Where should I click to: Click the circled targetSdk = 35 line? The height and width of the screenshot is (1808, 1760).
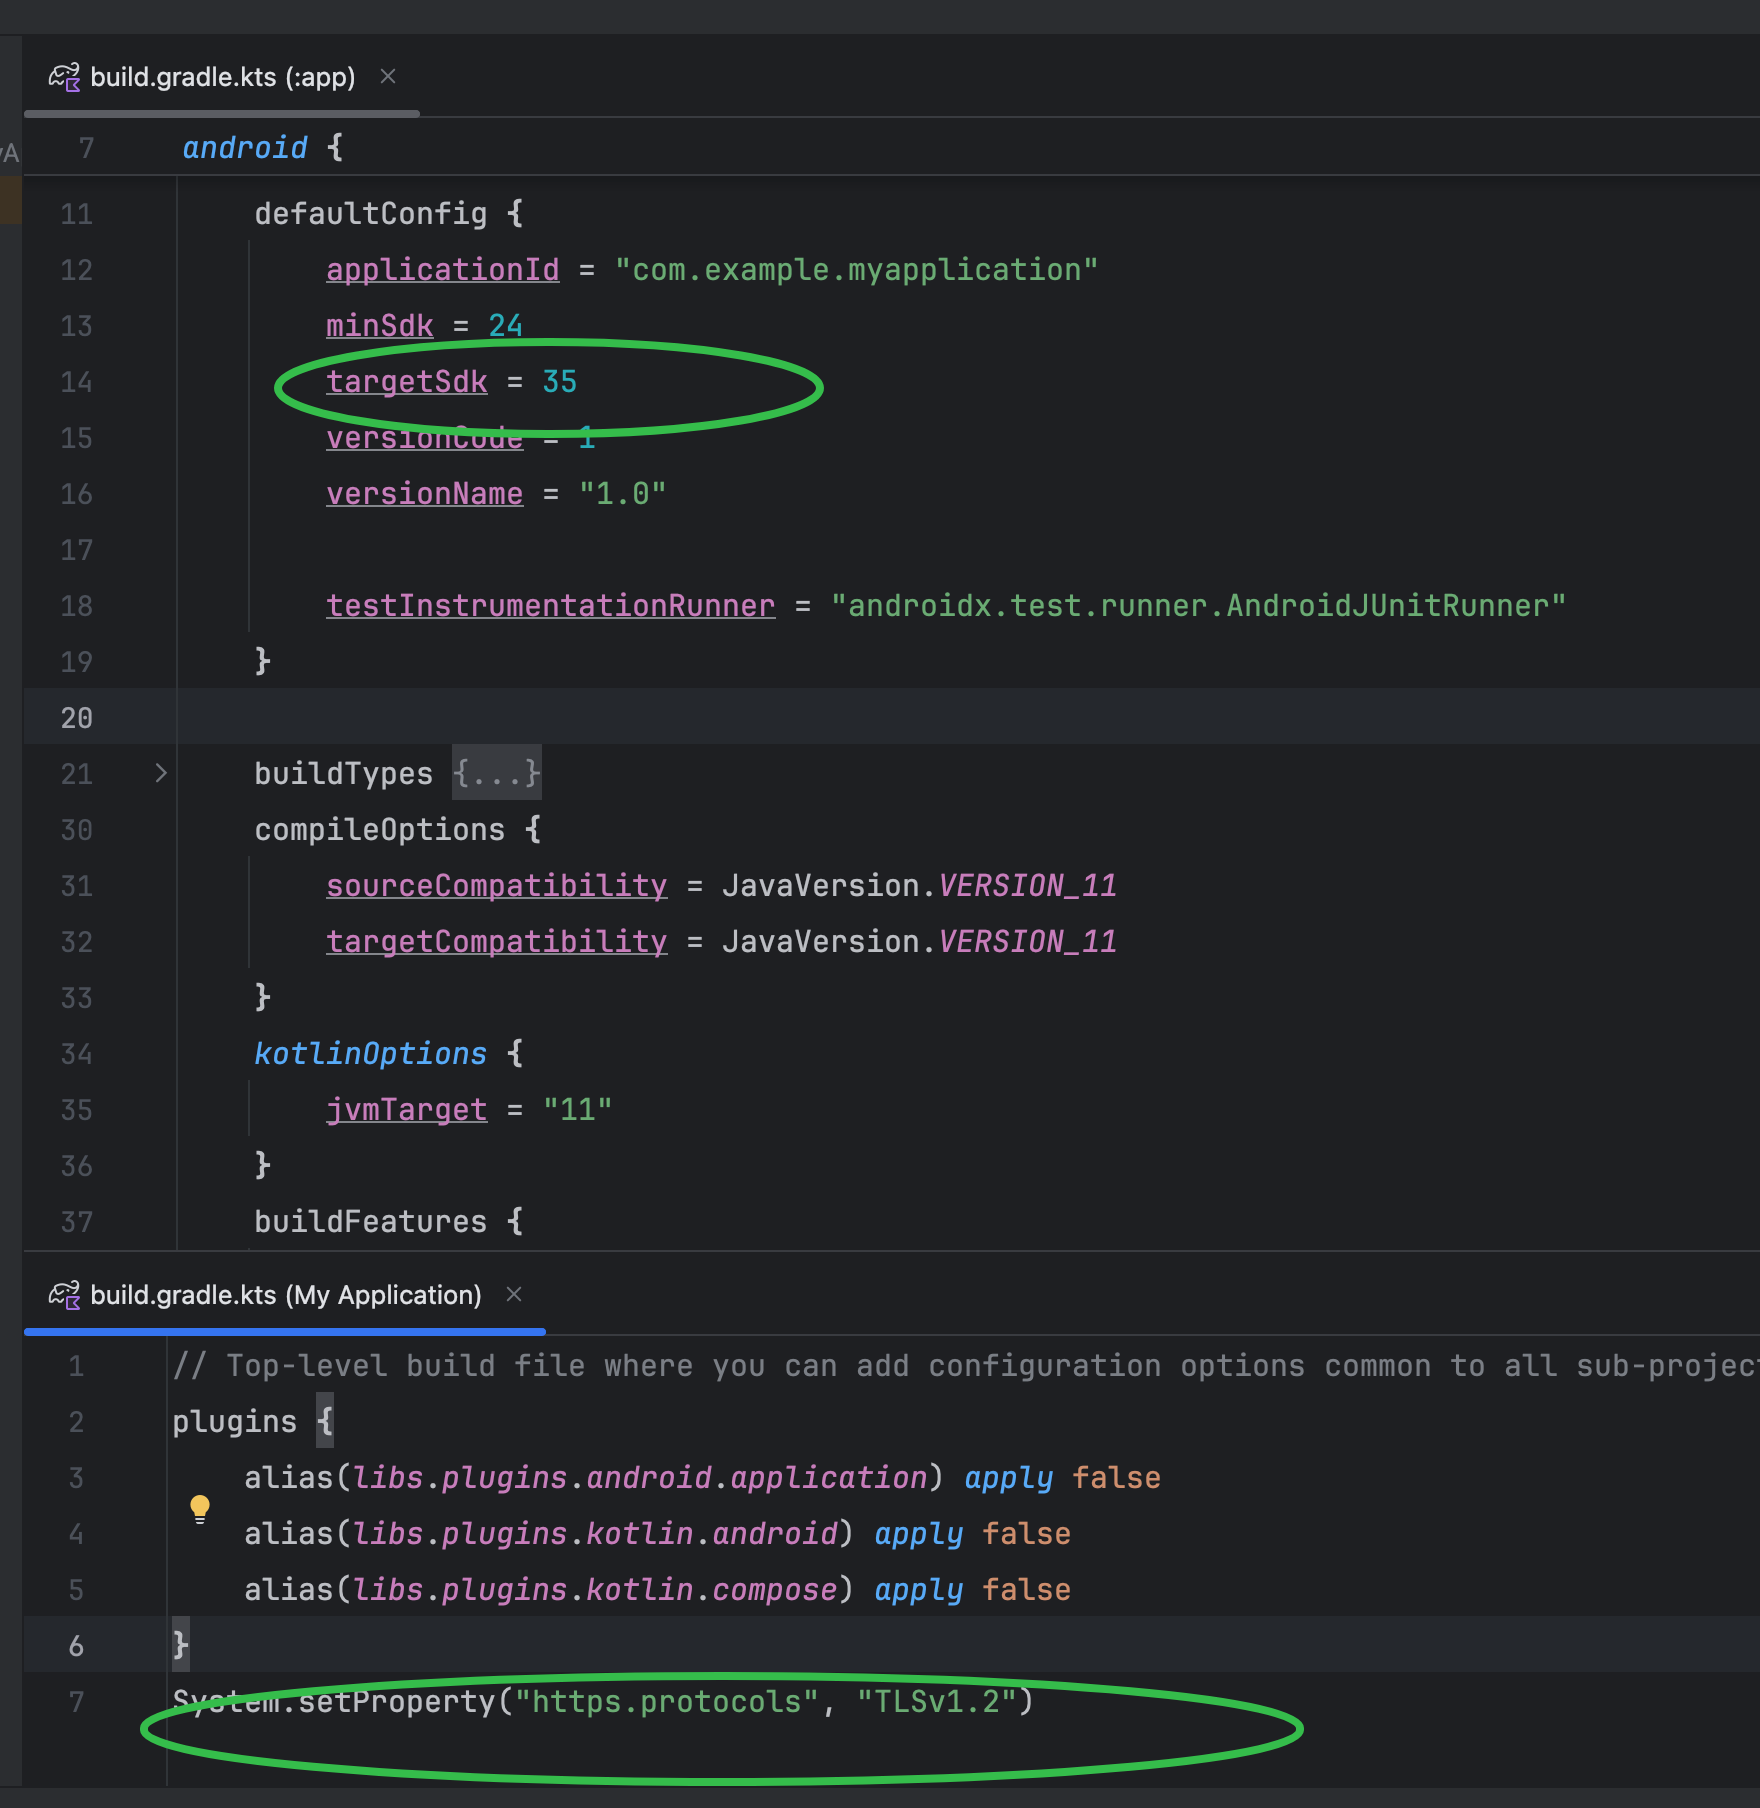450,381
